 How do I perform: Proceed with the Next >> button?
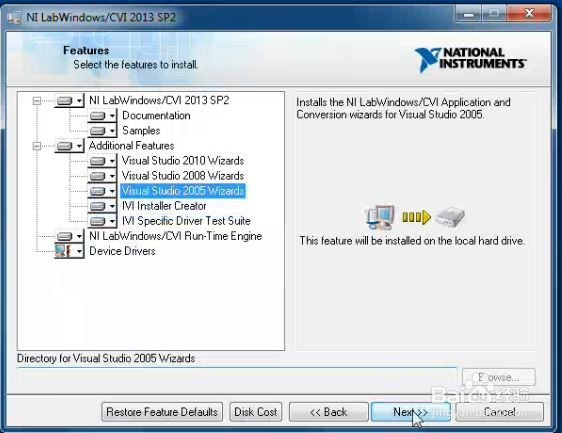point(411,412)
